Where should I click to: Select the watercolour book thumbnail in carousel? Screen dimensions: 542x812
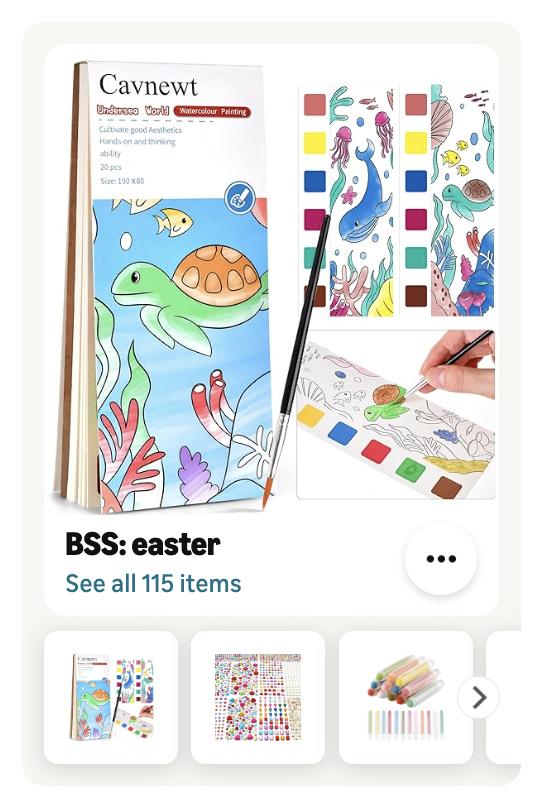click(111, 697)
